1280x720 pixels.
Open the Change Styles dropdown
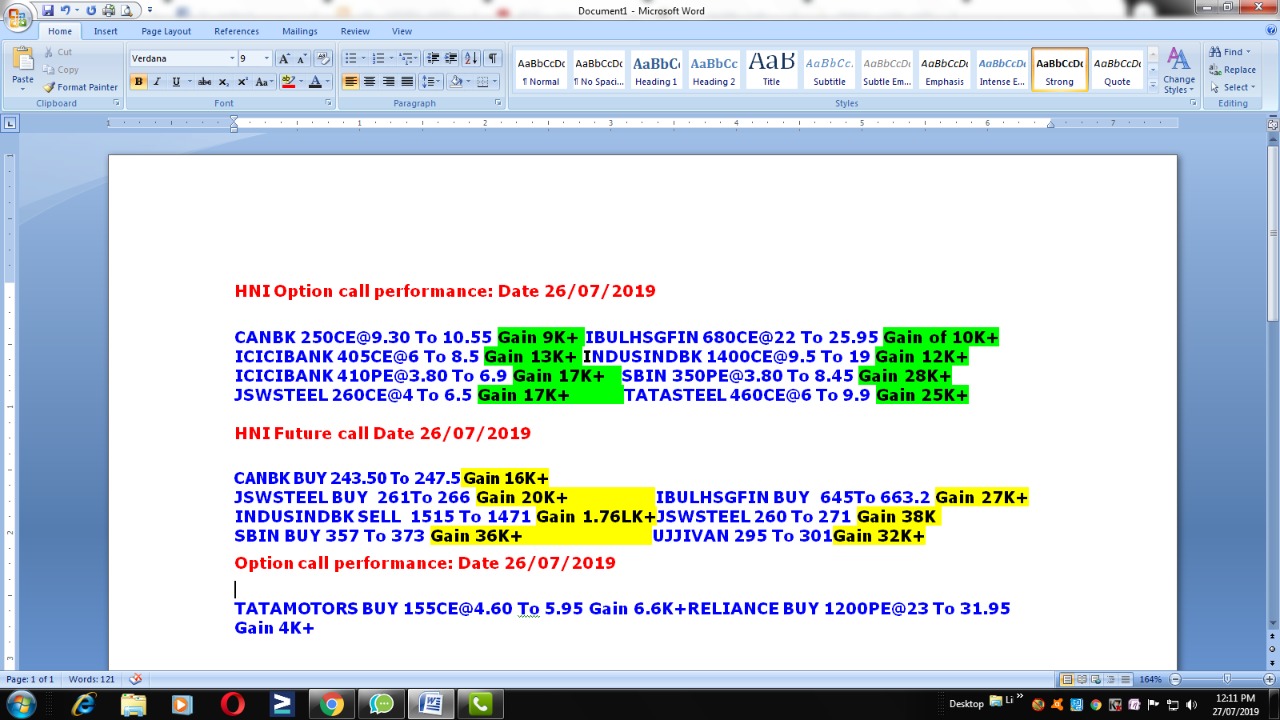(x=1179, y=72)
